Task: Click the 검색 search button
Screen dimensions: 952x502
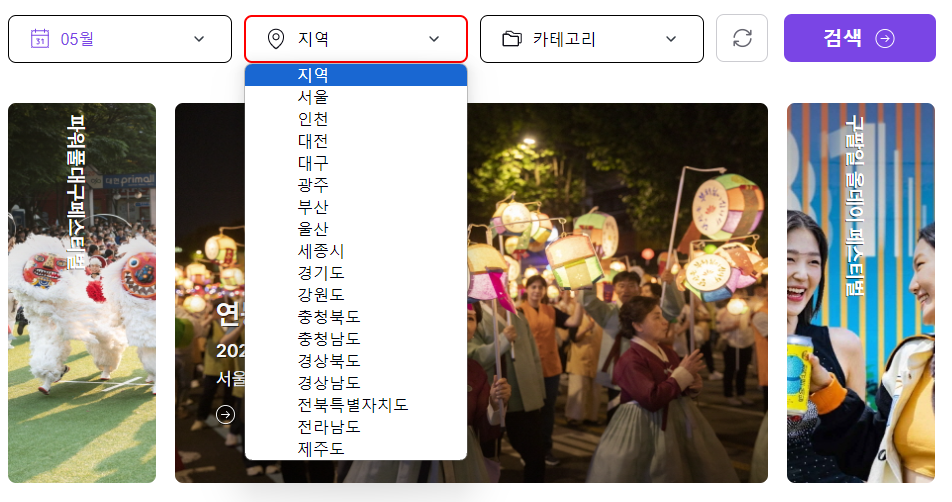Action: click(860, 38)
